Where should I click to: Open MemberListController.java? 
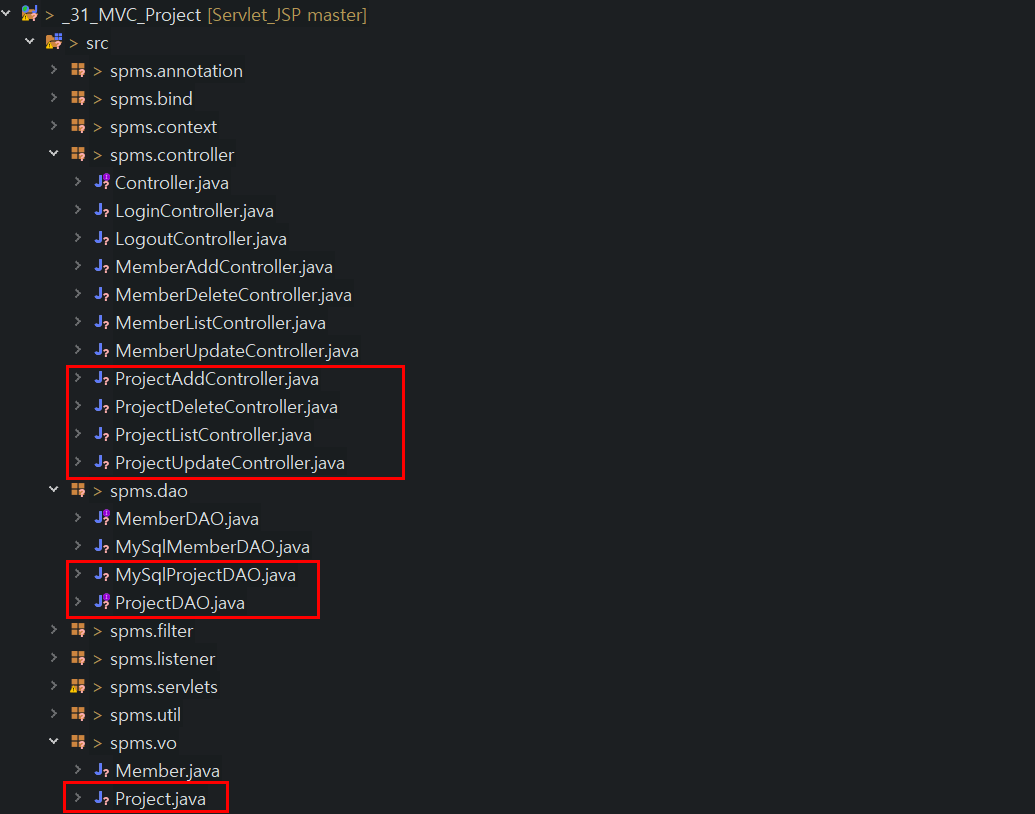point(220,322)
